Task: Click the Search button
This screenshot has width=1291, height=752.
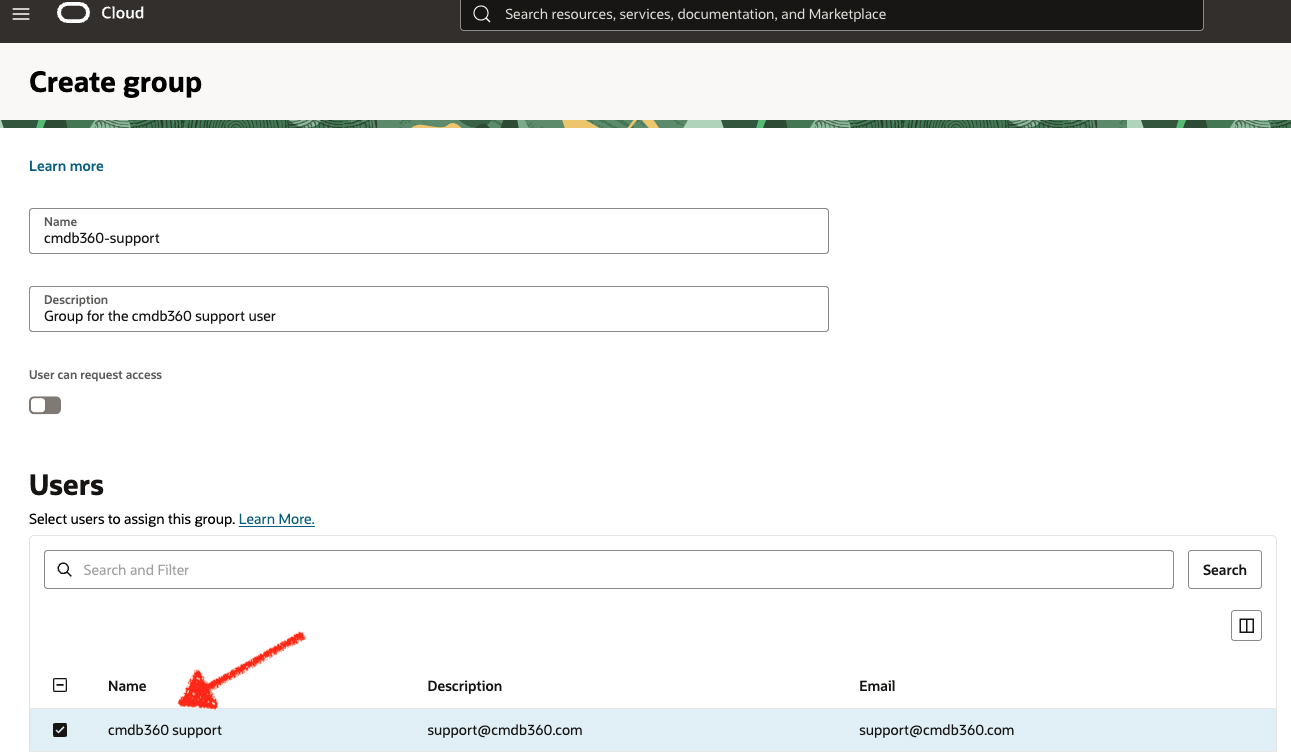Action: 1225,569
